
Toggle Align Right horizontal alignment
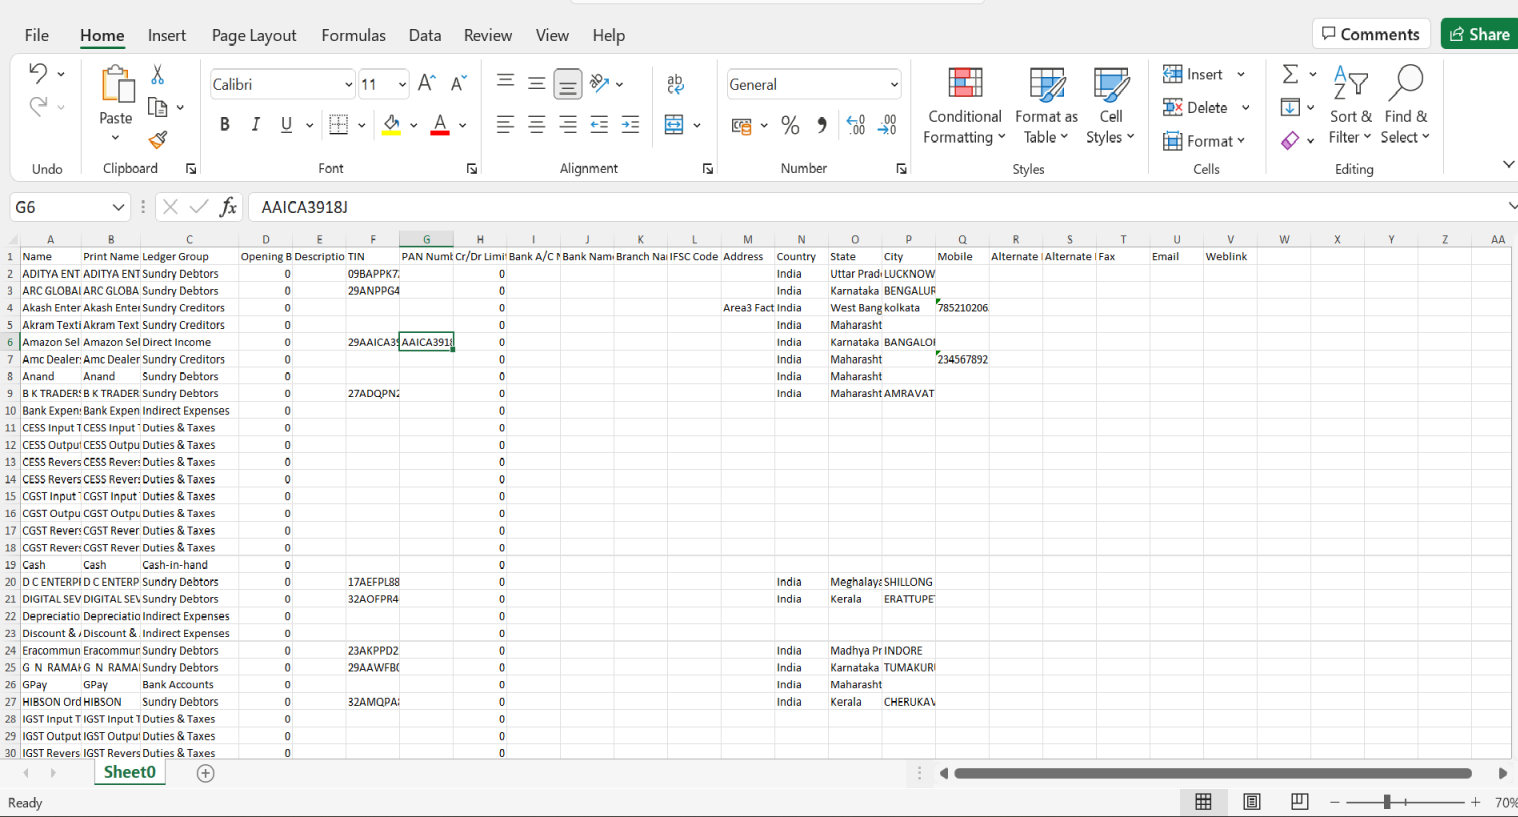point(567,124)
